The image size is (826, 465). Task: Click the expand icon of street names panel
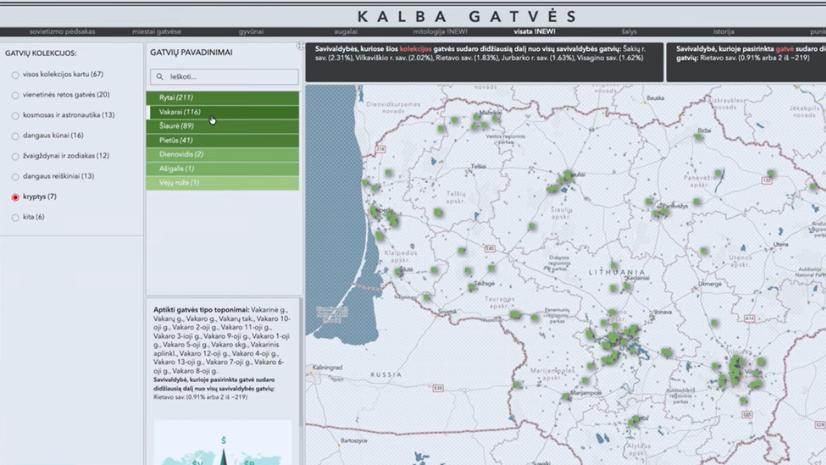(300, 46)
